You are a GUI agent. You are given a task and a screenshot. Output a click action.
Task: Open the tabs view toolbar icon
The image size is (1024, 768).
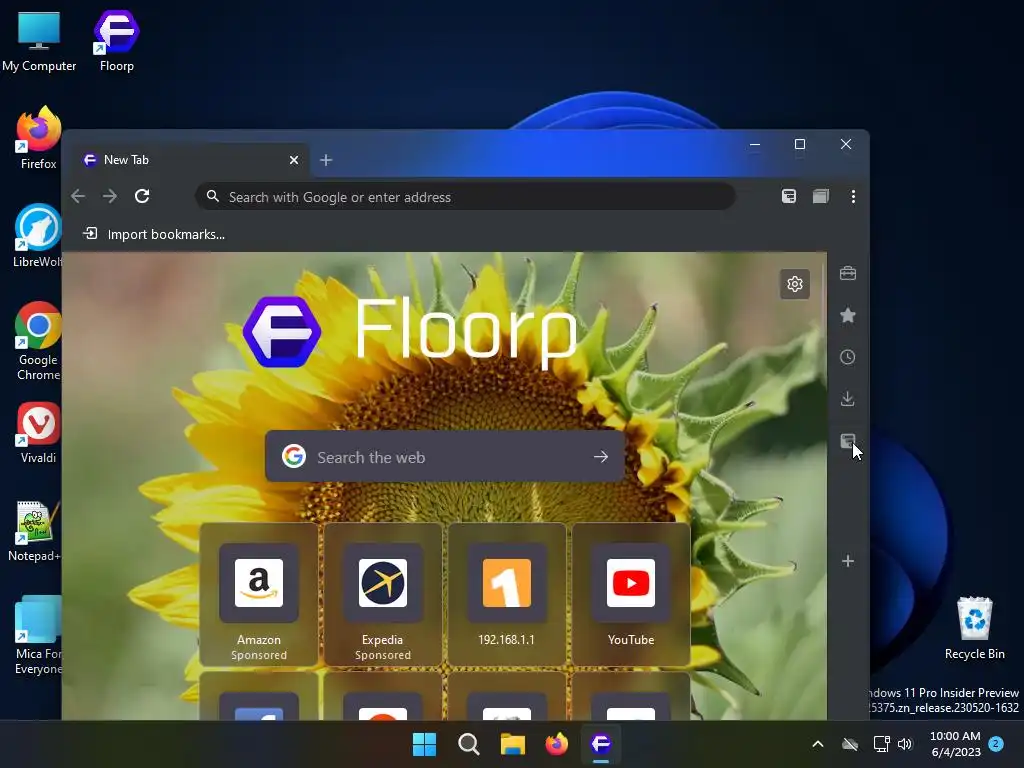click(821, 197)
